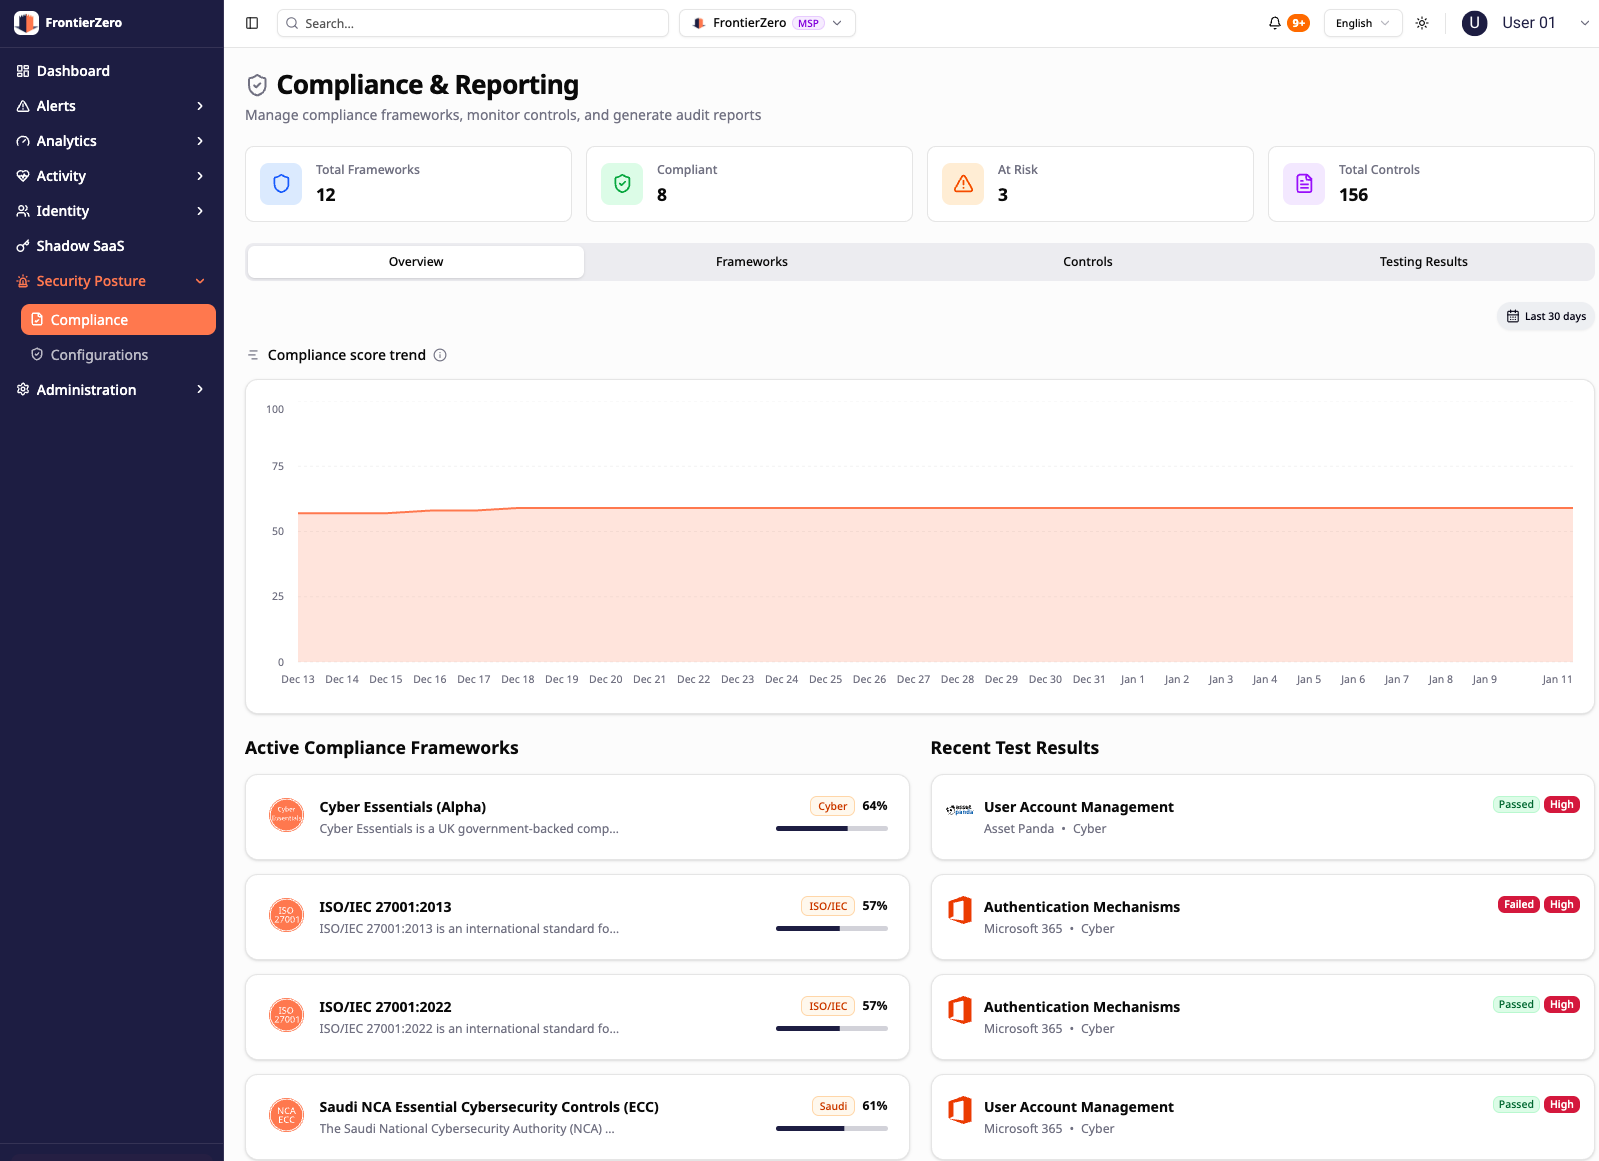Toggle the light/dark theme sun icon
Viewport: 1599px width, 1161px height.
(1422, 23)
